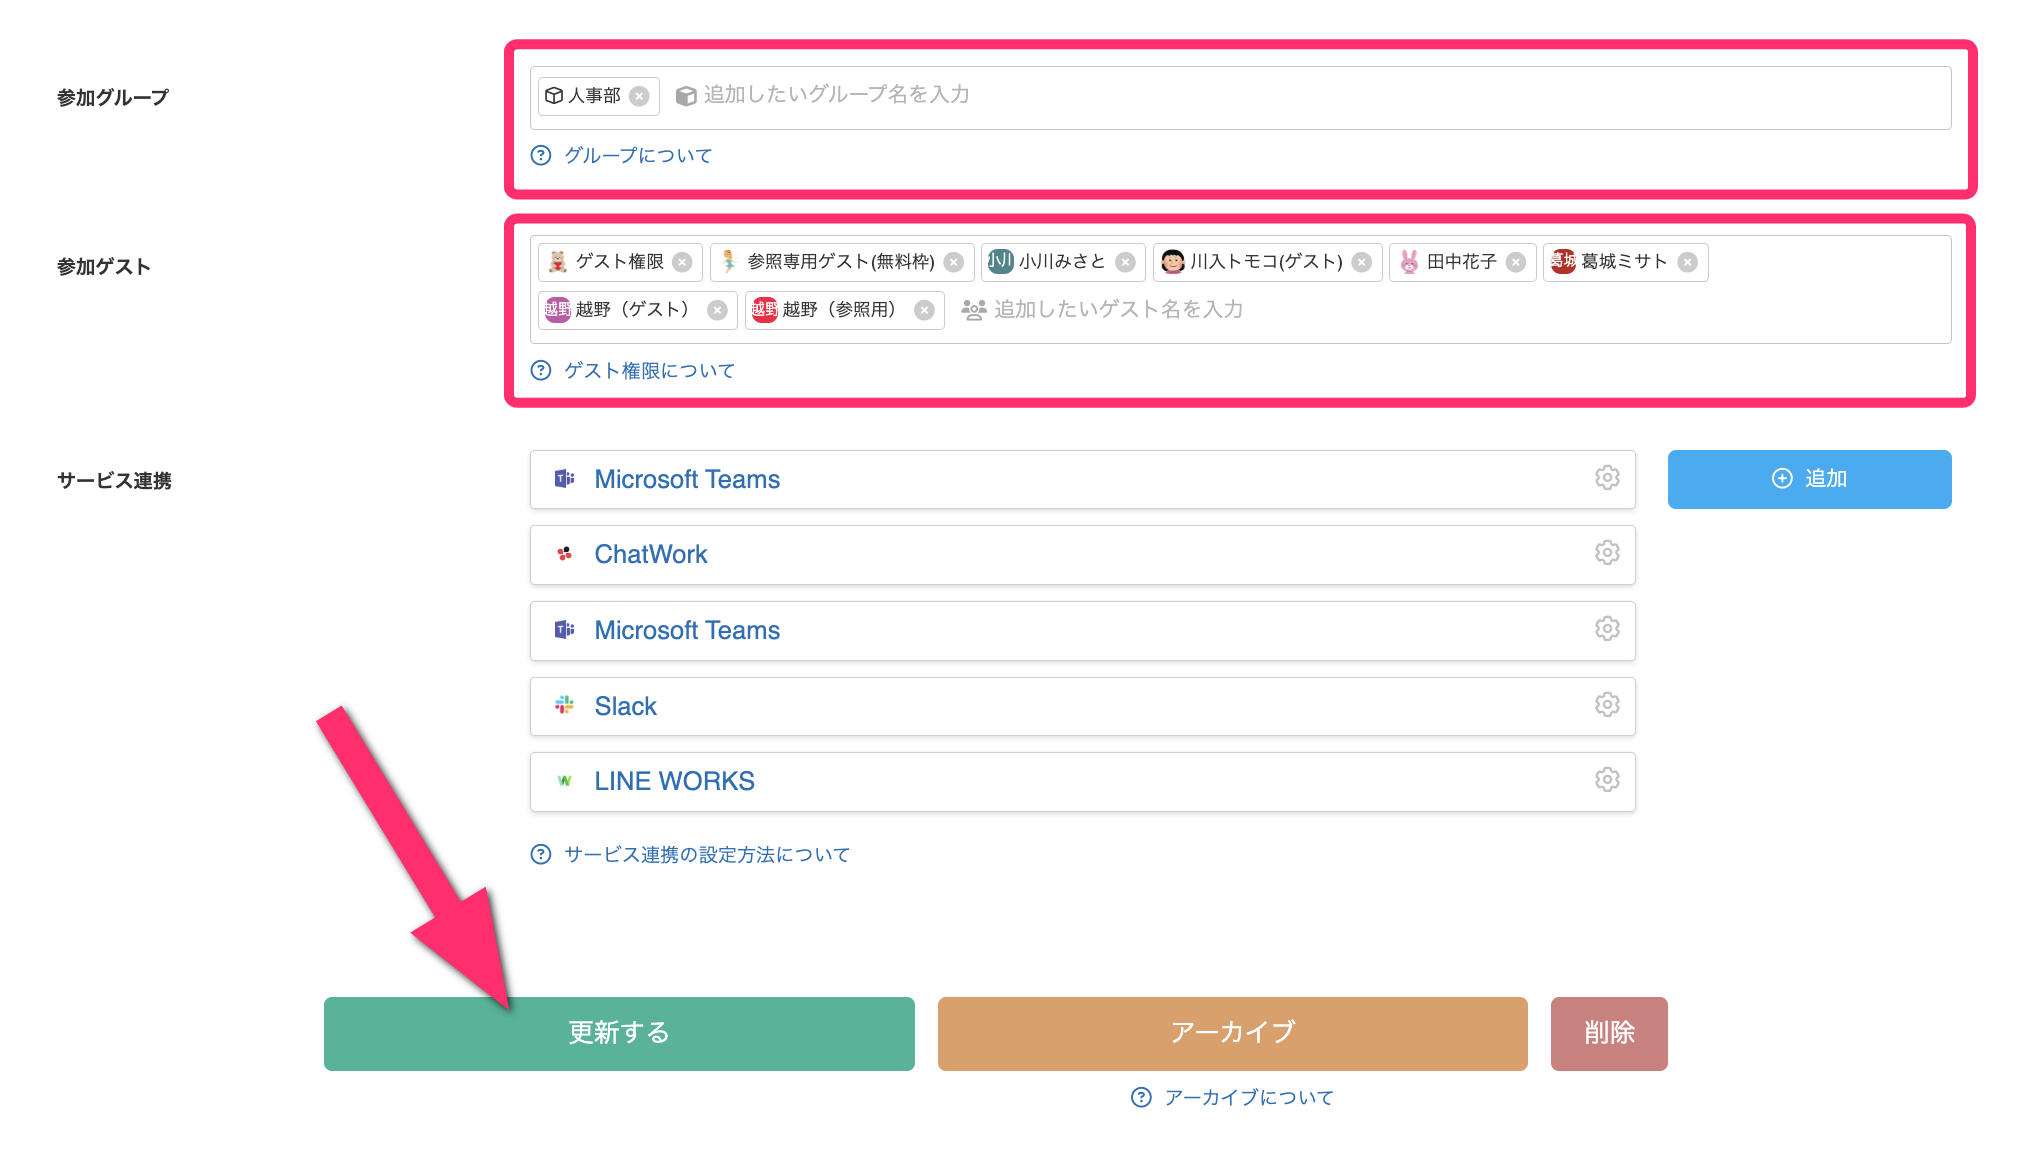Click the first Microsoft Teams logo icon
Viewport: 2026px width, 1152px height.
point(565,479)
